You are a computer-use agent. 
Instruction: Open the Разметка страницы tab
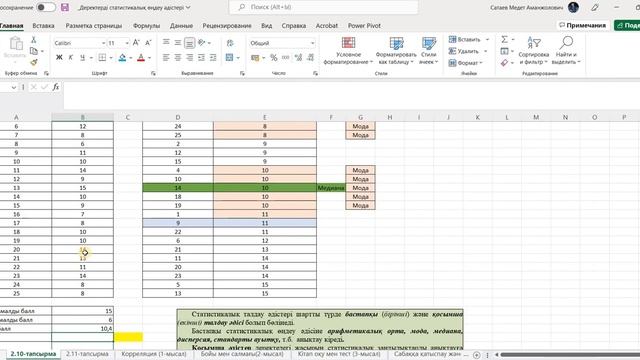coord(93,25)
